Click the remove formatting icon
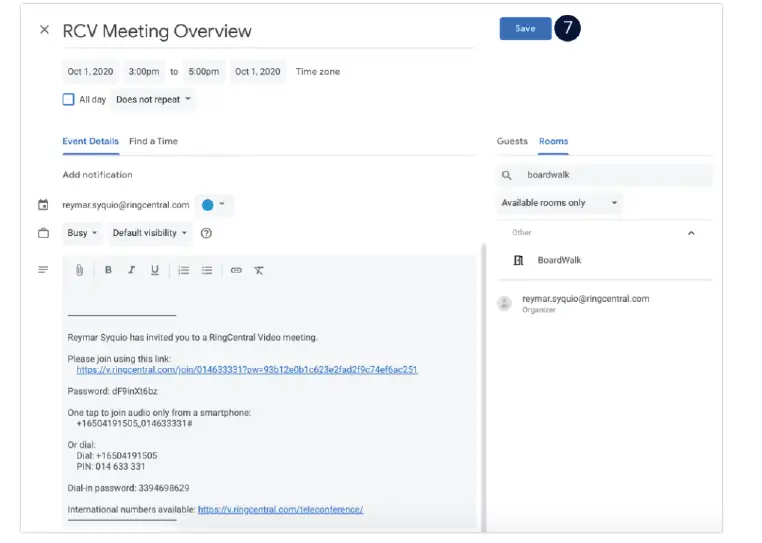This screenshot has width=762, height=543. [x=259, y=270]
